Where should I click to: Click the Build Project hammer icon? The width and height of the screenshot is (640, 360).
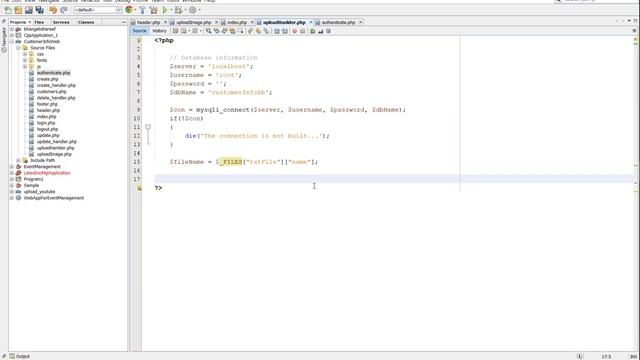[x=142, y=10]
